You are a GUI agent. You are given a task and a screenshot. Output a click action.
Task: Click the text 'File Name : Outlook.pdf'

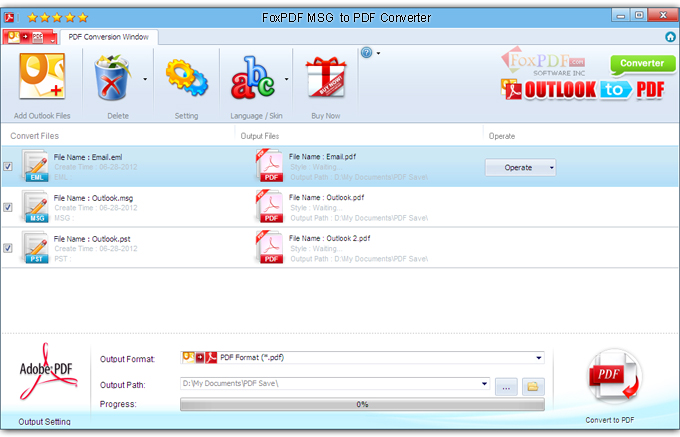[x=327, y=197]
